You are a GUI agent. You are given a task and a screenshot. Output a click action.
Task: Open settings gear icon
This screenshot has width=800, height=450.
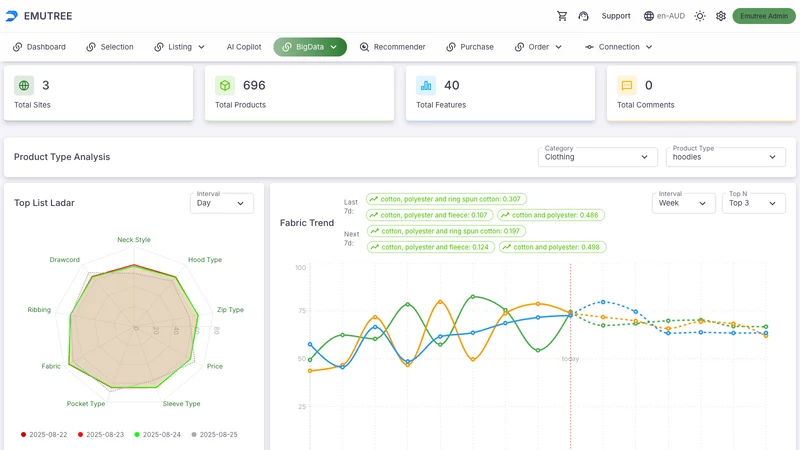(x=720, y=16)
